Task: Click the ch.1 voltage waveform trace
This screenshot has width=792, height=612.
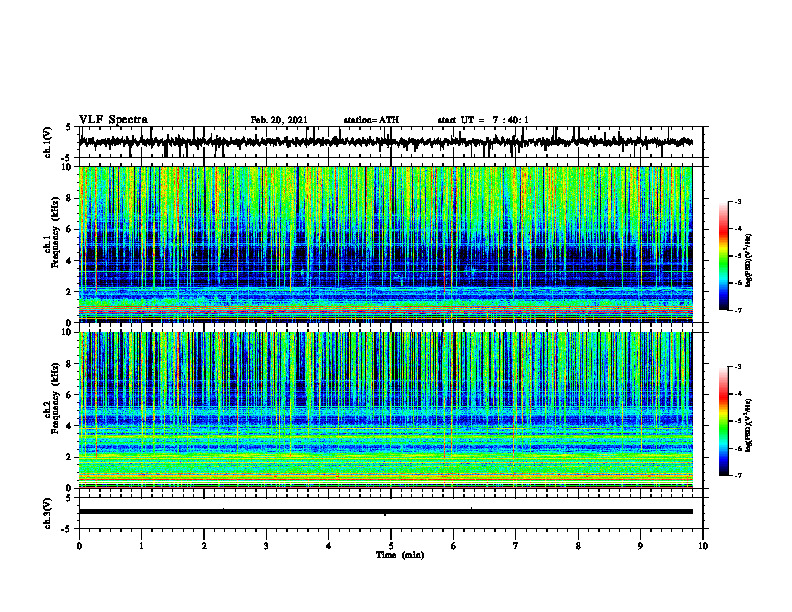Action: [x=385, y=142]
